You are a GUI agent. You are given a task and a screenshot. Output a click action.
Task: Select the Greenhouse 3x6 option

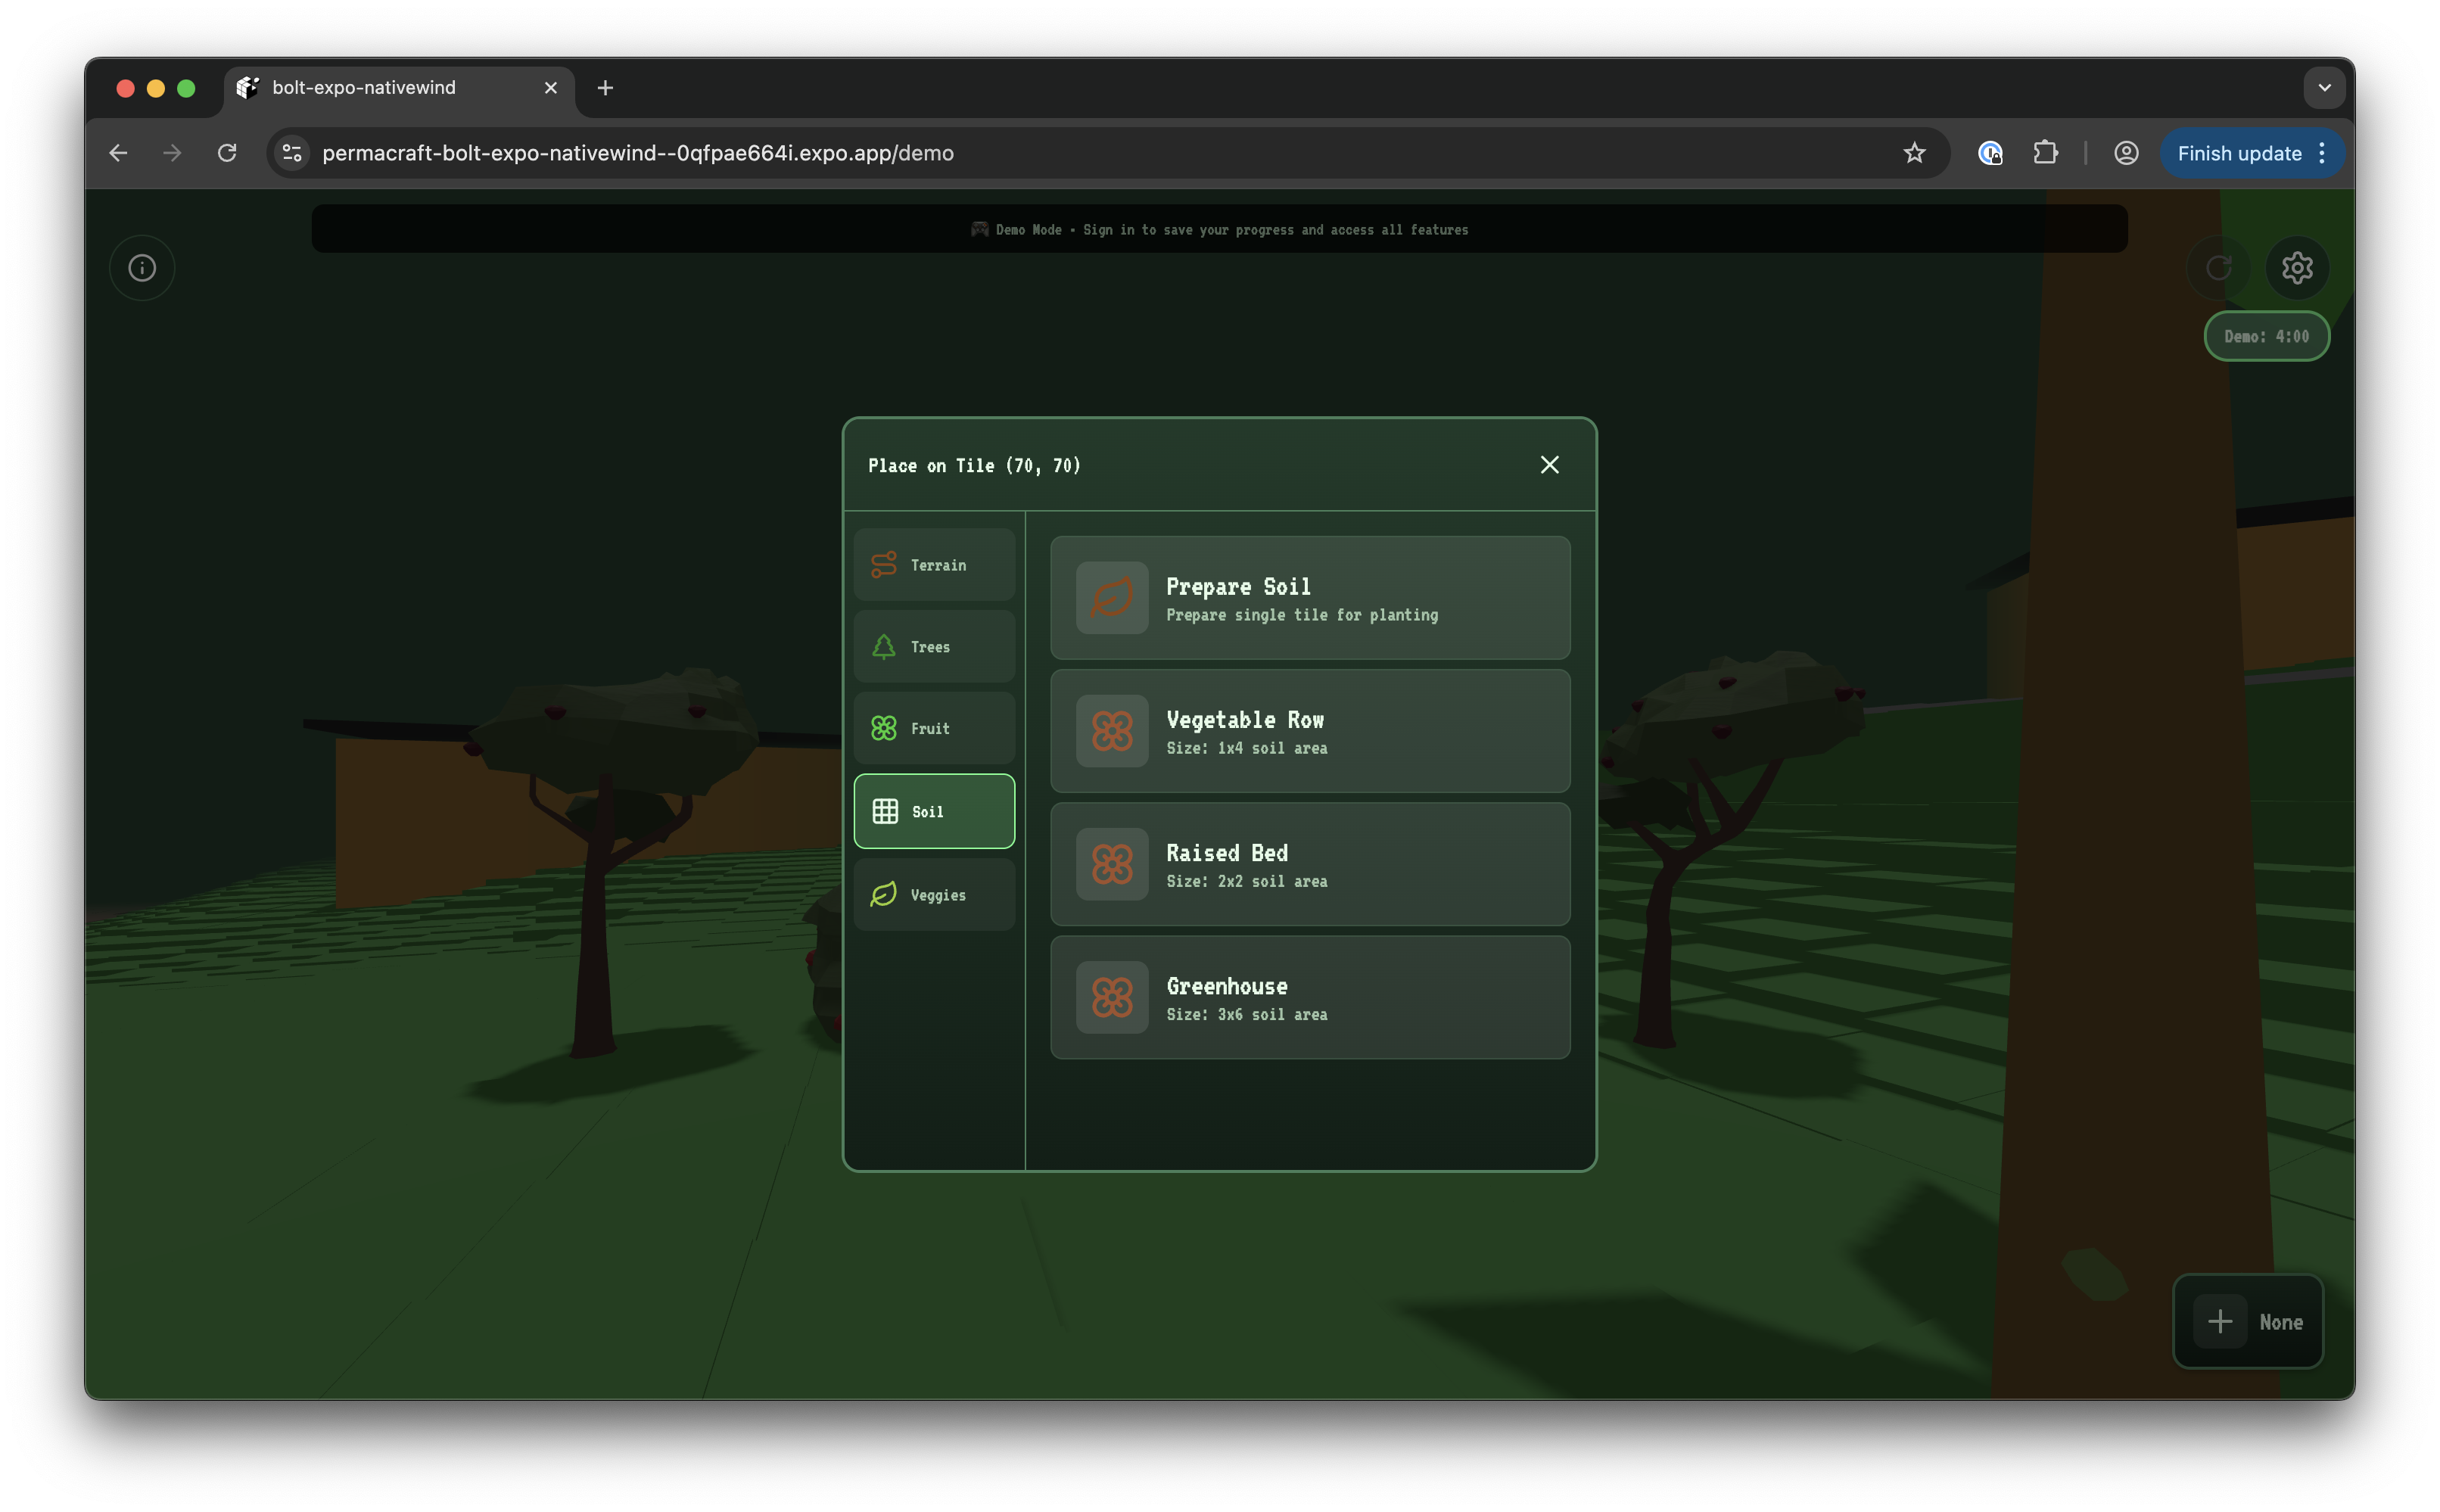[x=1309, y=997]
